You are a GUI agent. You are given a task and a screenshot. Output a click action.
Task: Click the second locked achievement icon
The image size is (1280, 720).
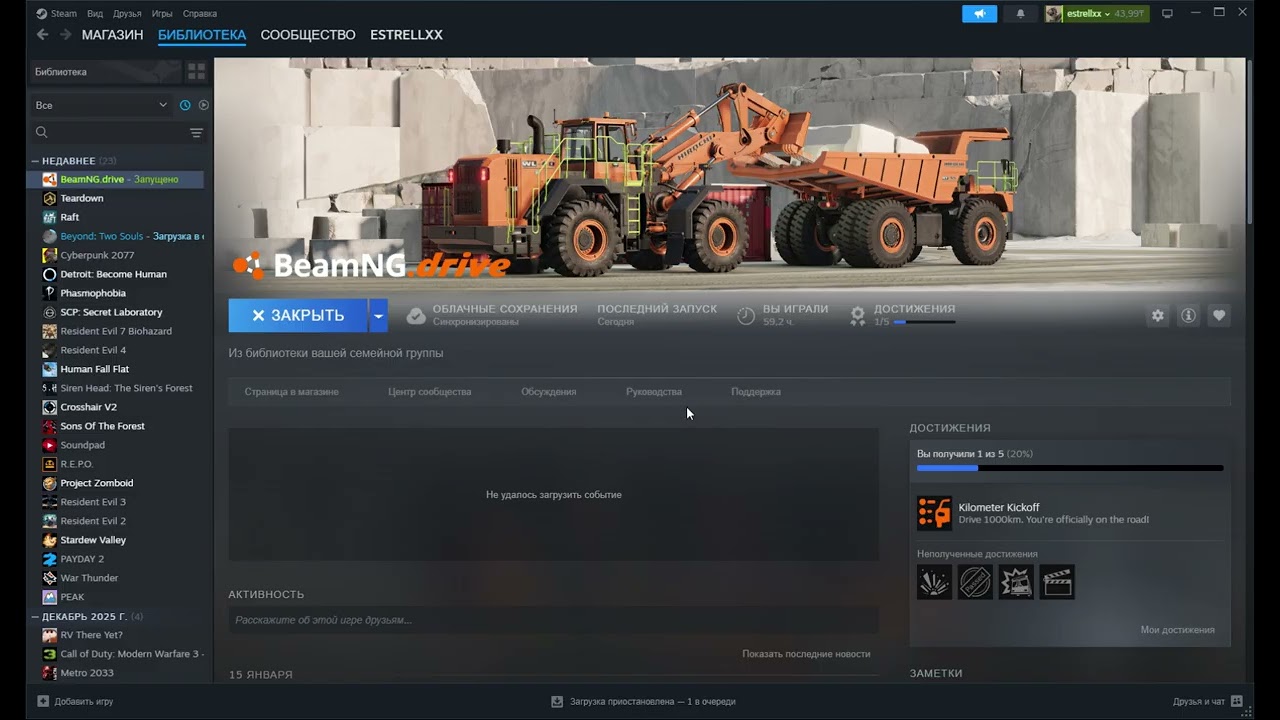click(x=975, y=582)
